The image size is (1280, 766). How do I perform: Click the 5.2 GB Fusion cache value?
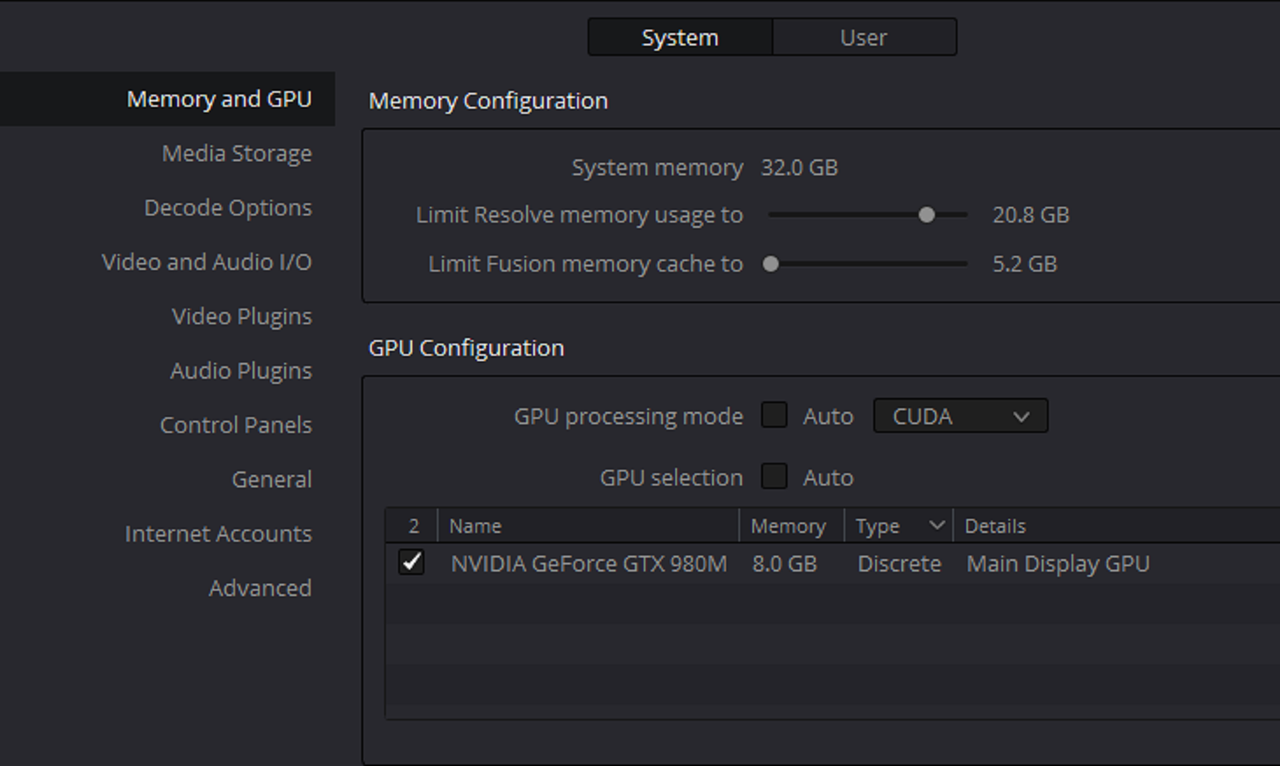click(x=1025, y=264)
